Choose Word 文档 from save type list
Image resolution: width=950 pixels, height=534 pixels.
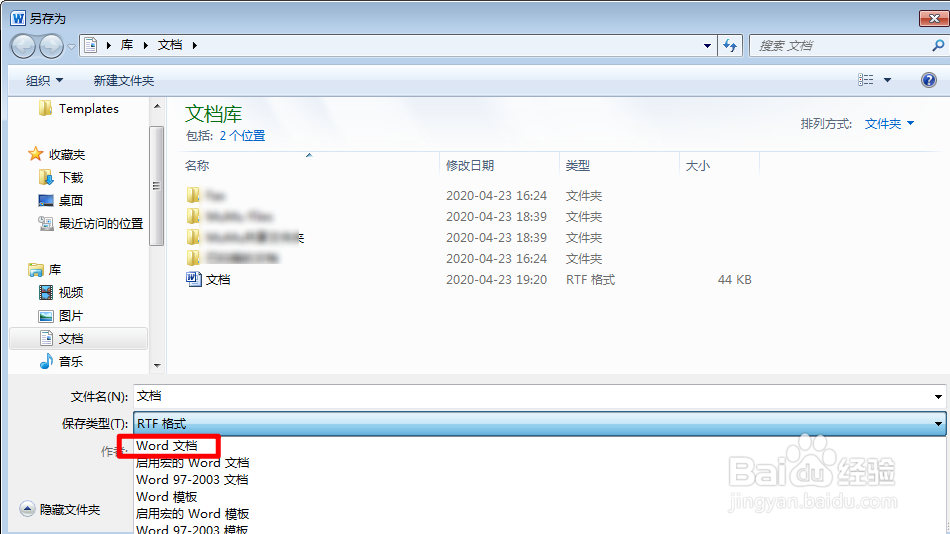[x=167, y=446]
